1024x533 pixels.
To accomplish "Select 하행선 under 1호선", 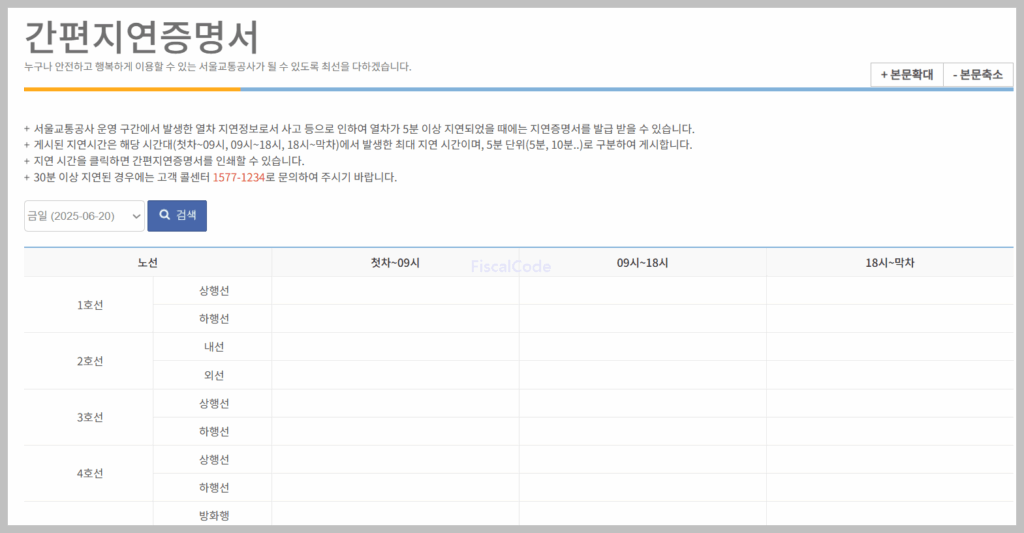I will 213,319.
